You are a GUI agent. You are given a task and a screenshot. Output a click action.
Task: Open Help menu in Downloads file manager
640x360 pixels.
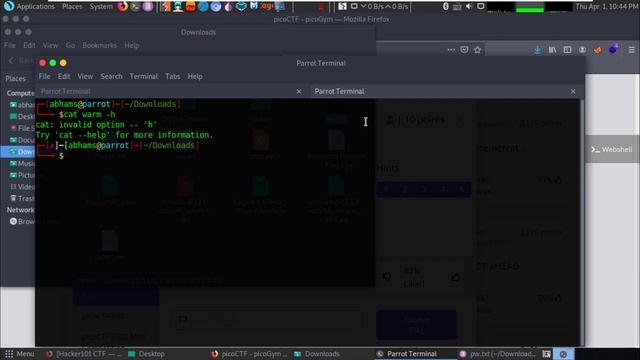coord(132,45)
